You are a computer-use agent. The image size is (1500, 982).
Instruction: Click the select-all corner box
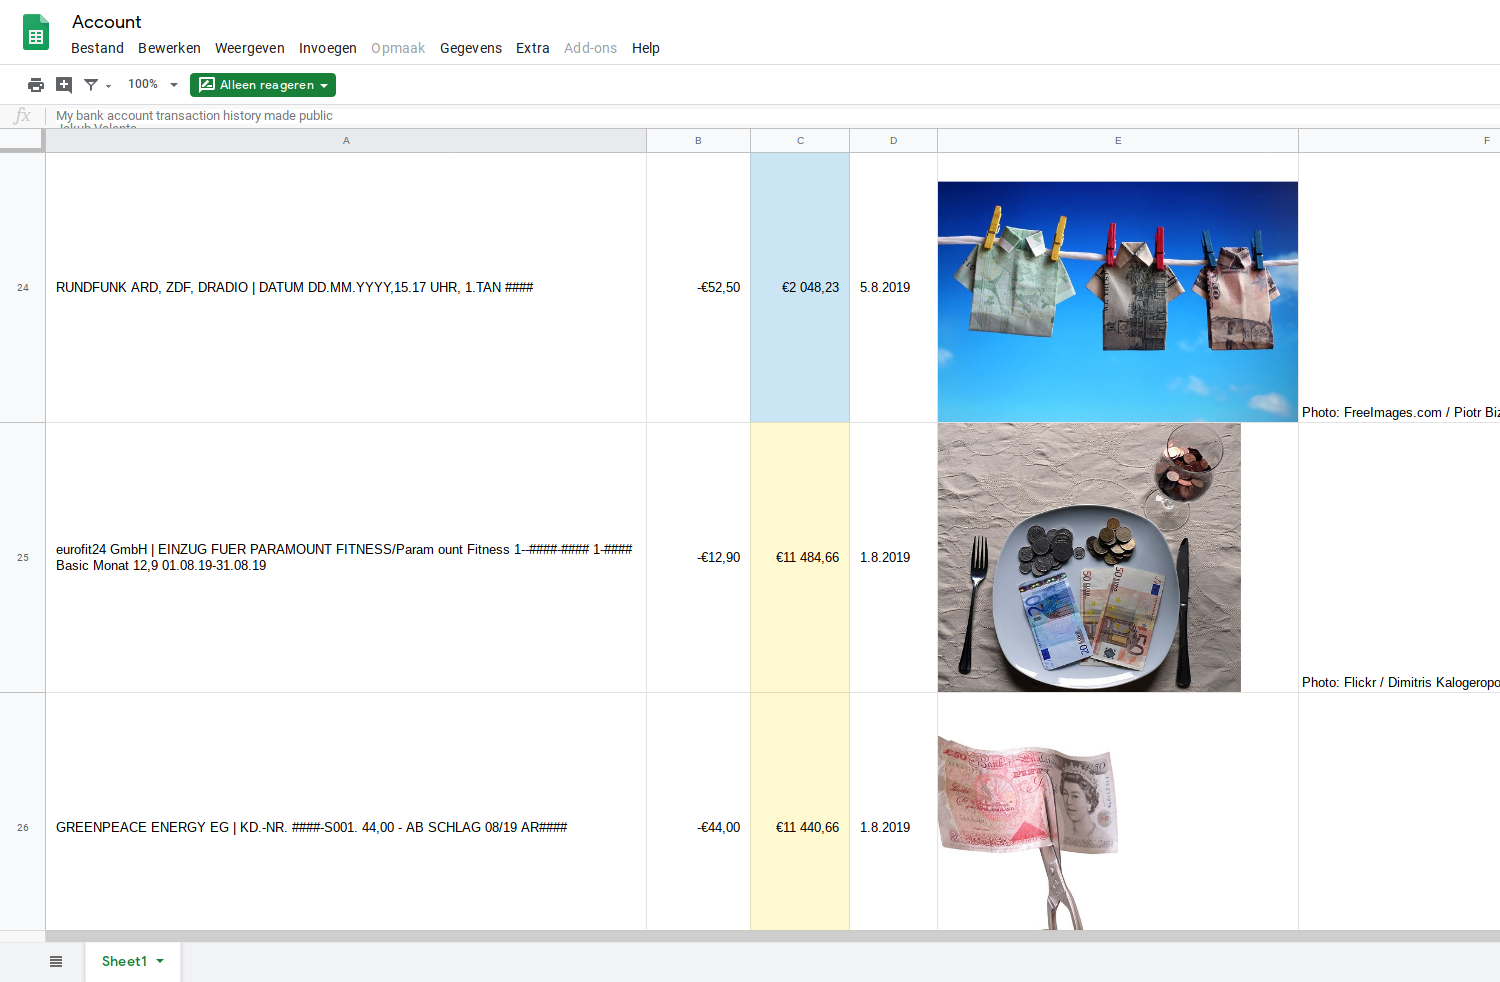pyautogui.click(x=22, y=140)
